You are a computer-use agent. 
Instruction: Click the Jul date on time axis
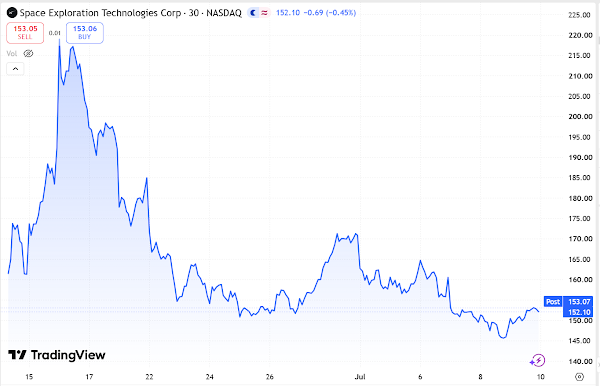tap(360, 377)
